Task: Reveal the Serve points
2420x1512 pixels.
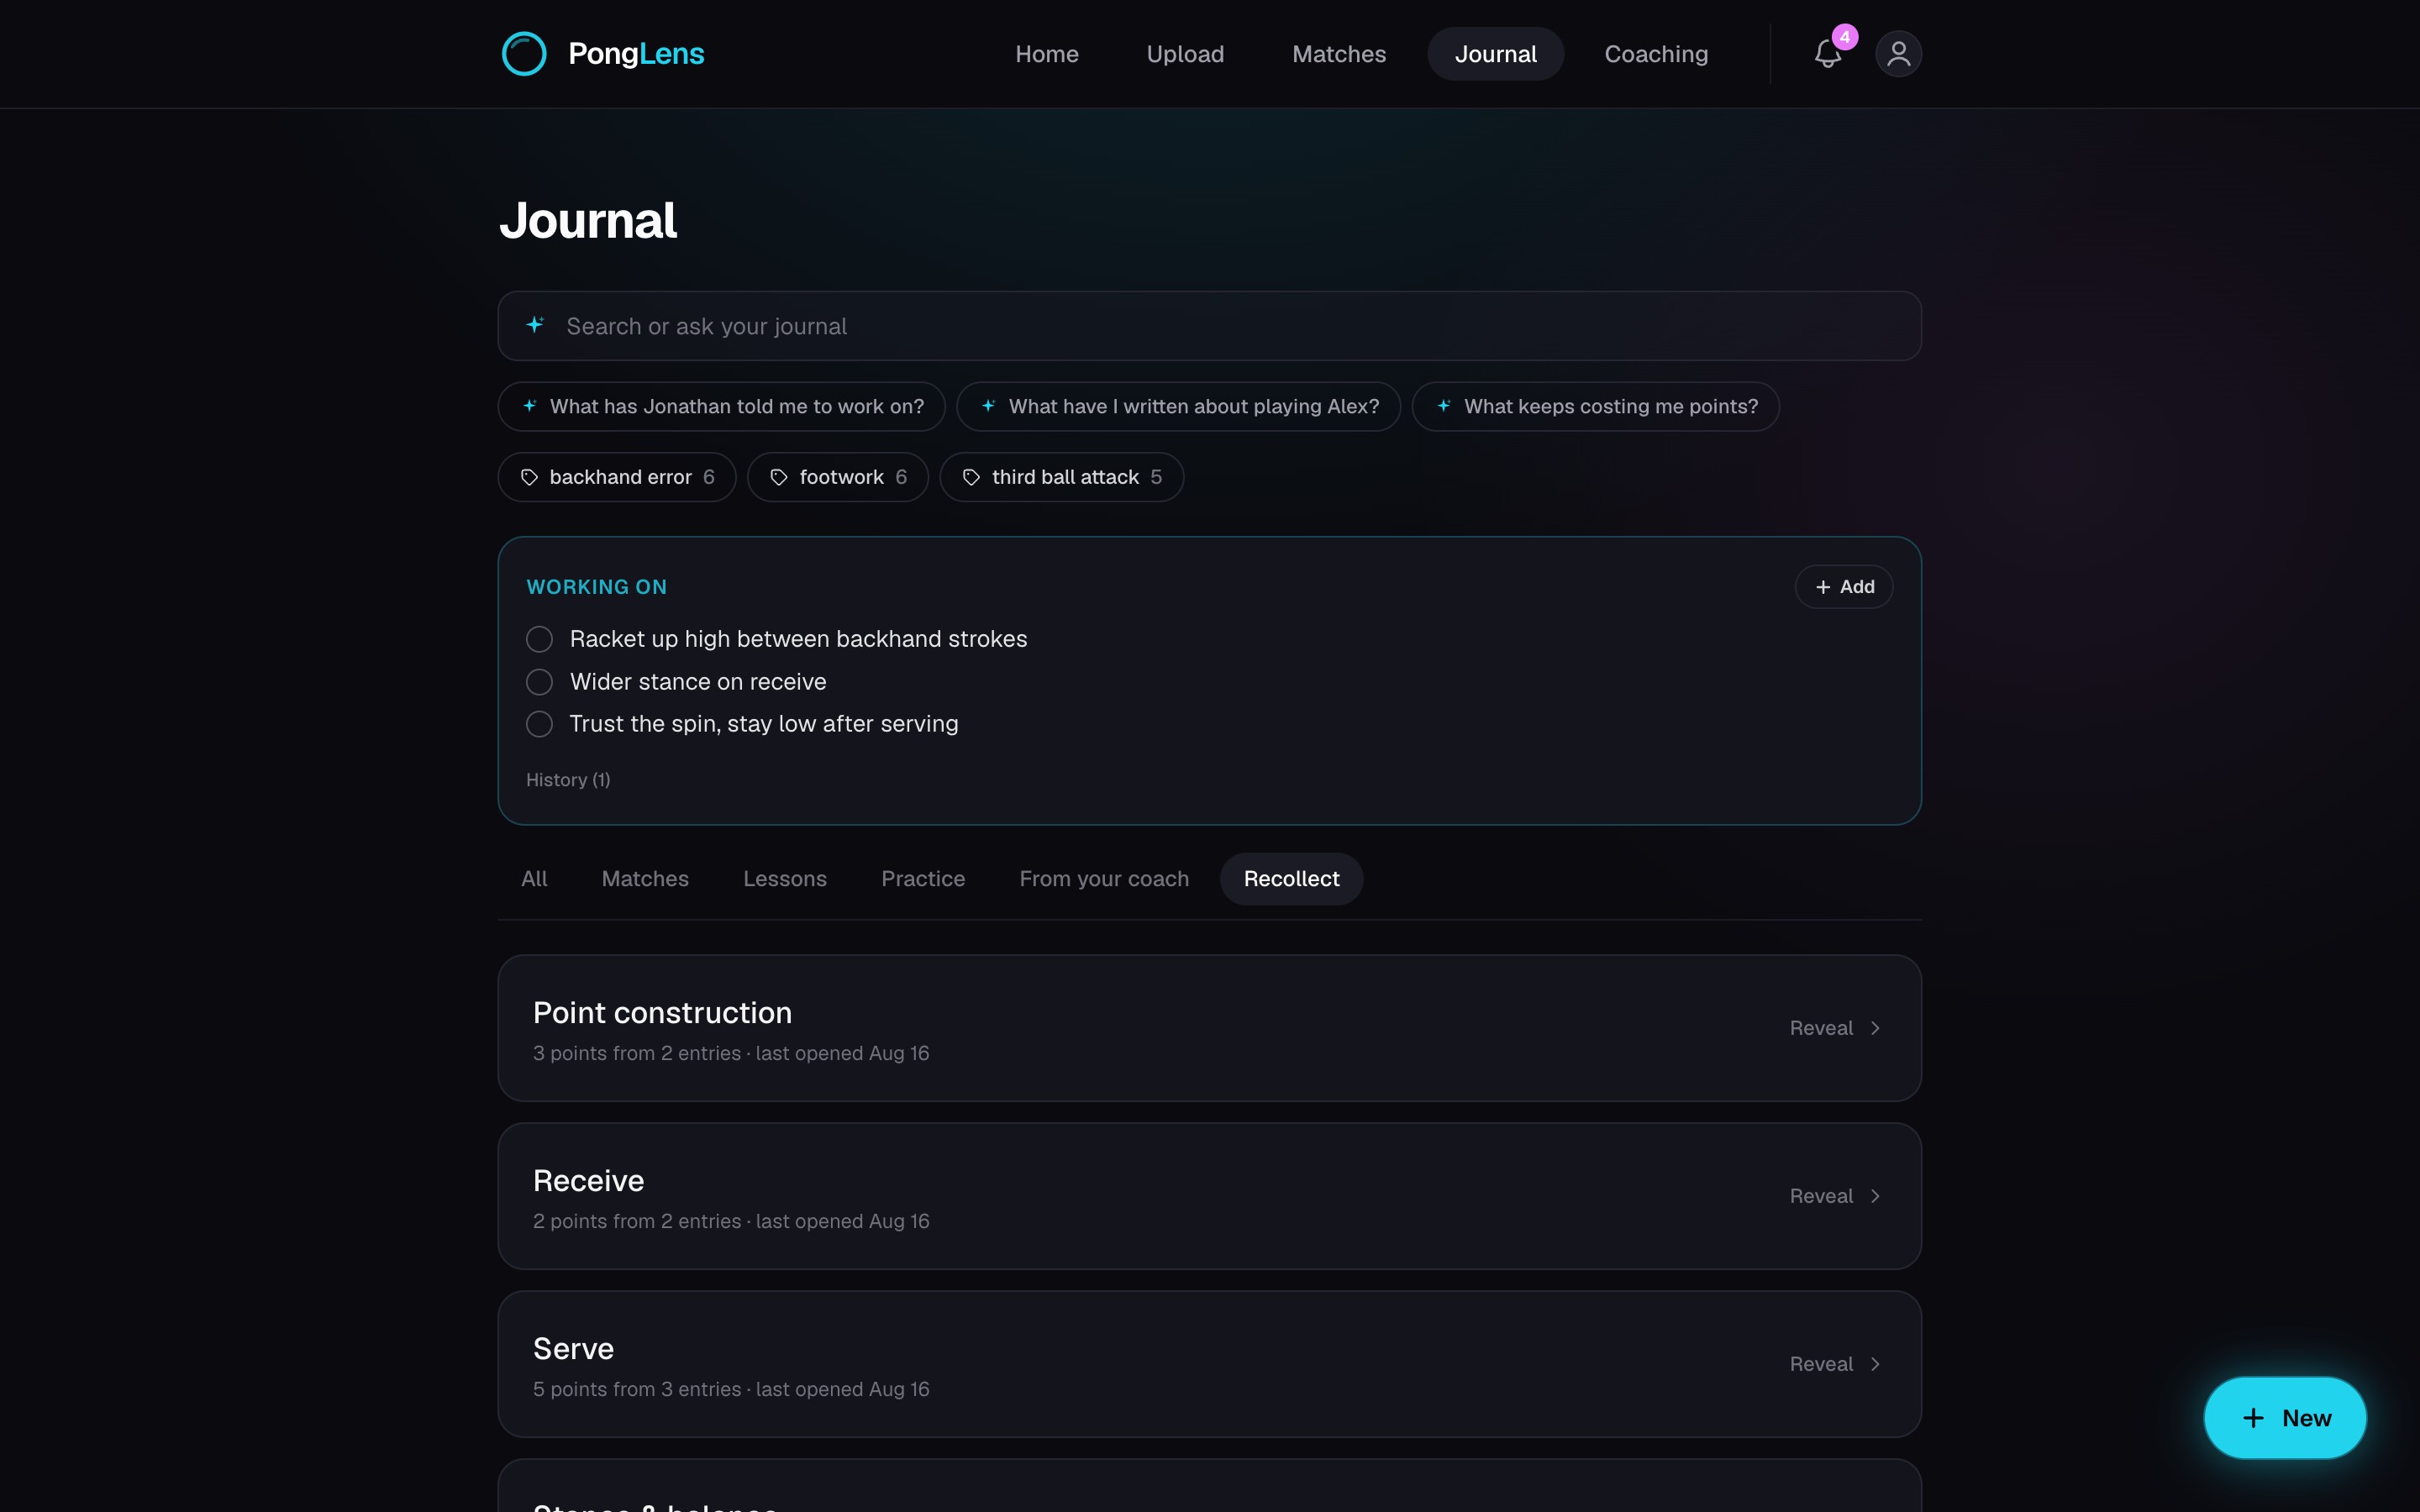Action: coord(1836,1364)
